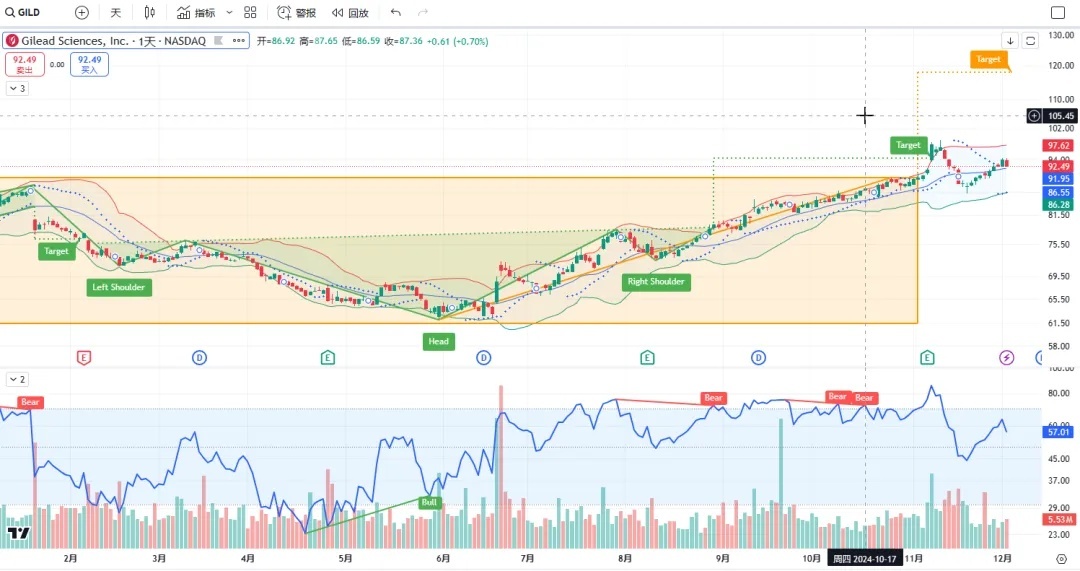
Task: Click the red E earnings marker near 2月
Action: click(x=84, y=357)
